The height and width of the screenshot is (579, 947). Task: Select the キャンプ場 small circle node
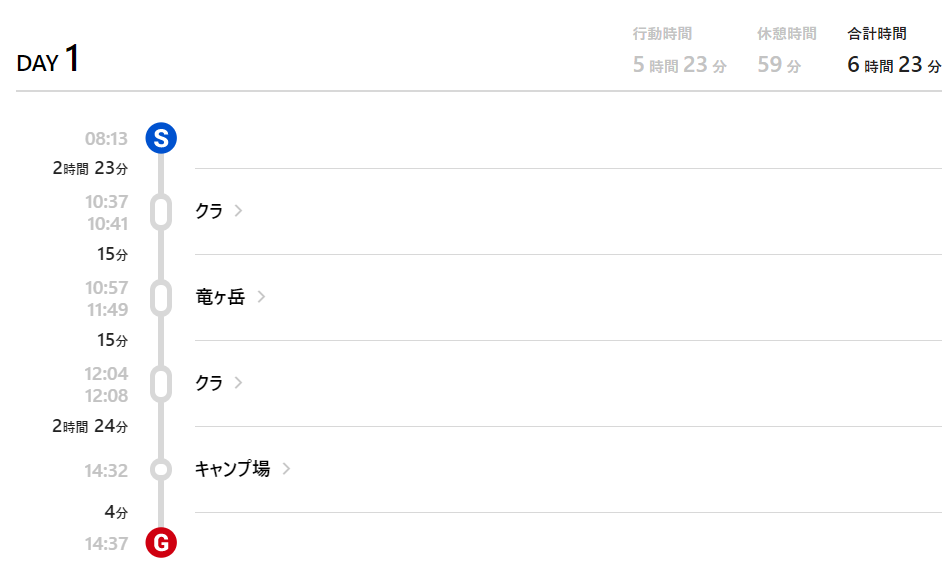pyautogui.click(x=161, y=469)
